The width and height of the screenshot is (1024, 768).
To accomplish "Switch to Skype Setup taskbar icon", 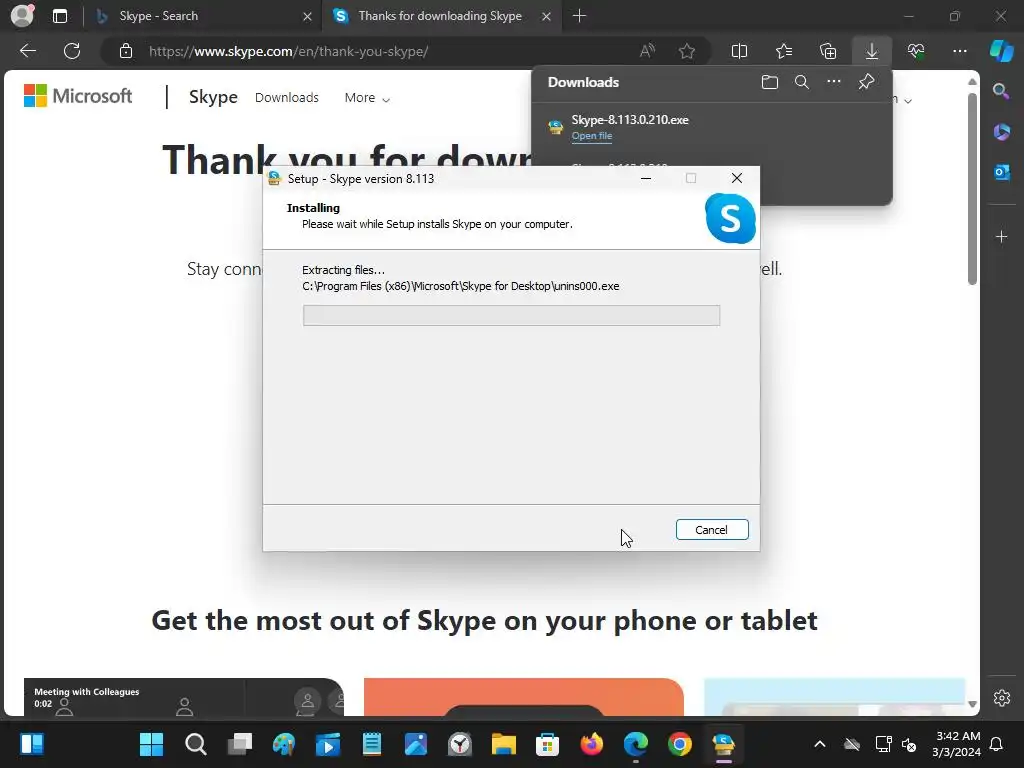I will pos(724,744).
